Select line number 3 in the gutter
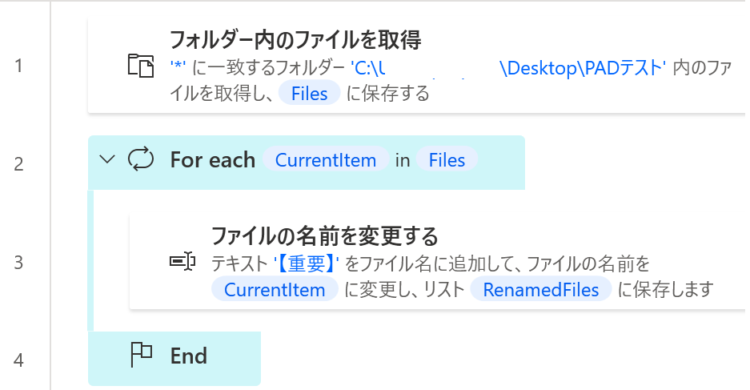The image size is (750, 390). tap(19, 262)
